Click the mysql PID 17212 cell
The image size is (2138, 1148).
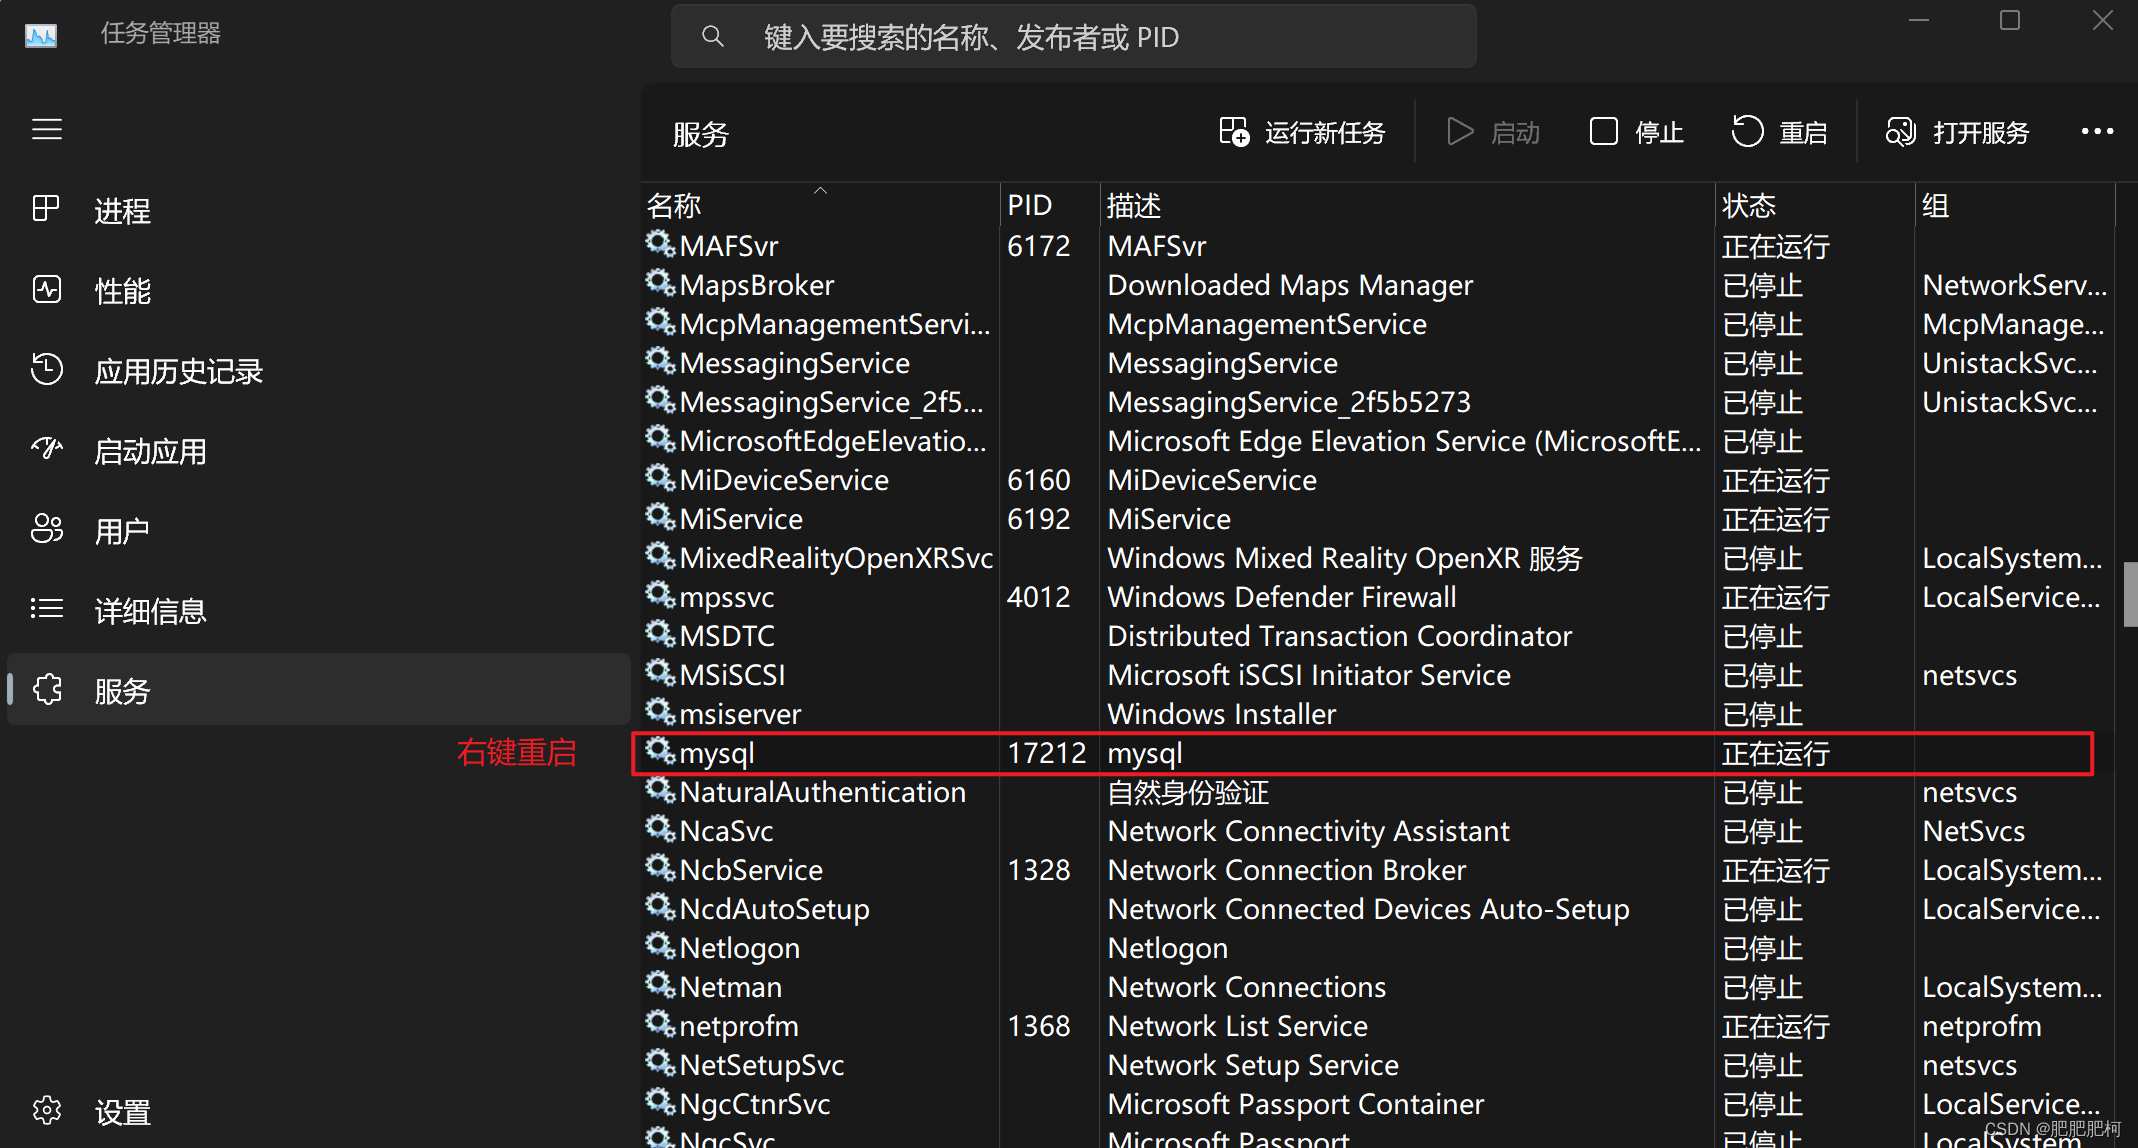(x=1047, y=753)
